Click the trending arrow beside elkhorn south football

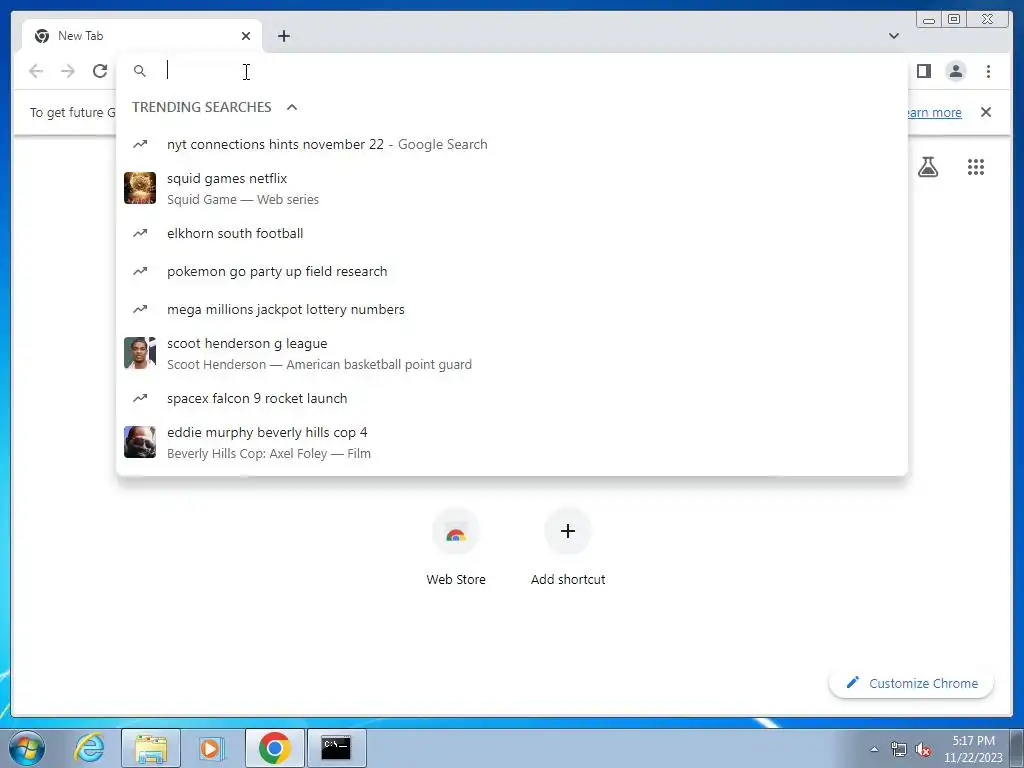click(x=140, y=233)
